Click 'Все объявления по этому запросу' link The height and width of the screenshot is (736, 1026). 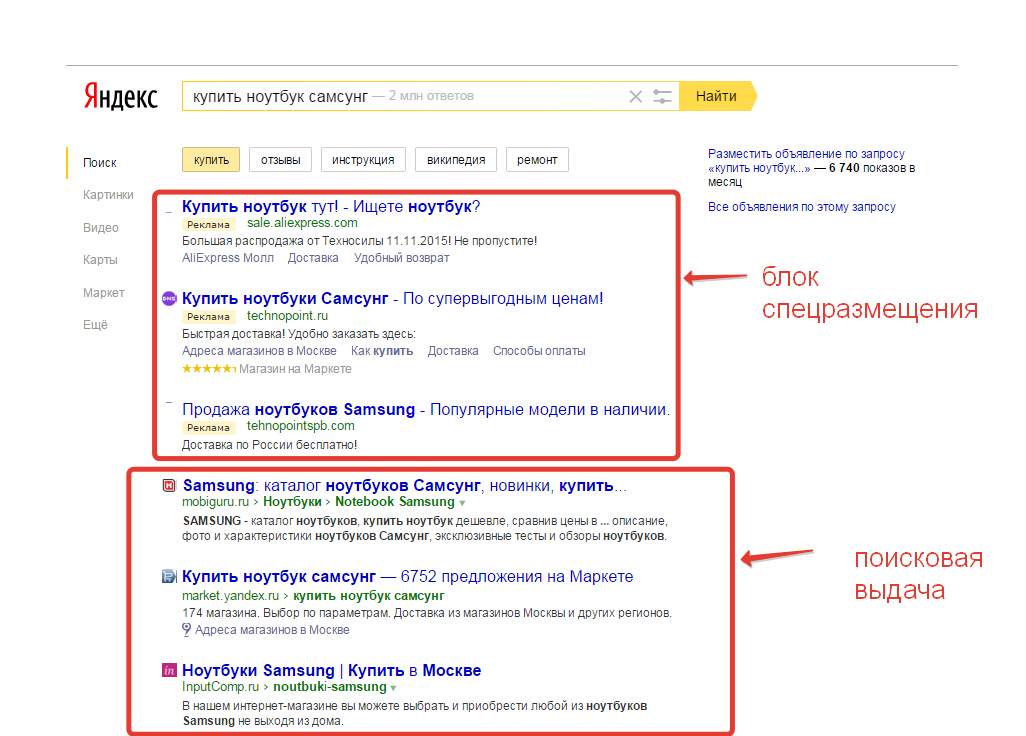802,207
